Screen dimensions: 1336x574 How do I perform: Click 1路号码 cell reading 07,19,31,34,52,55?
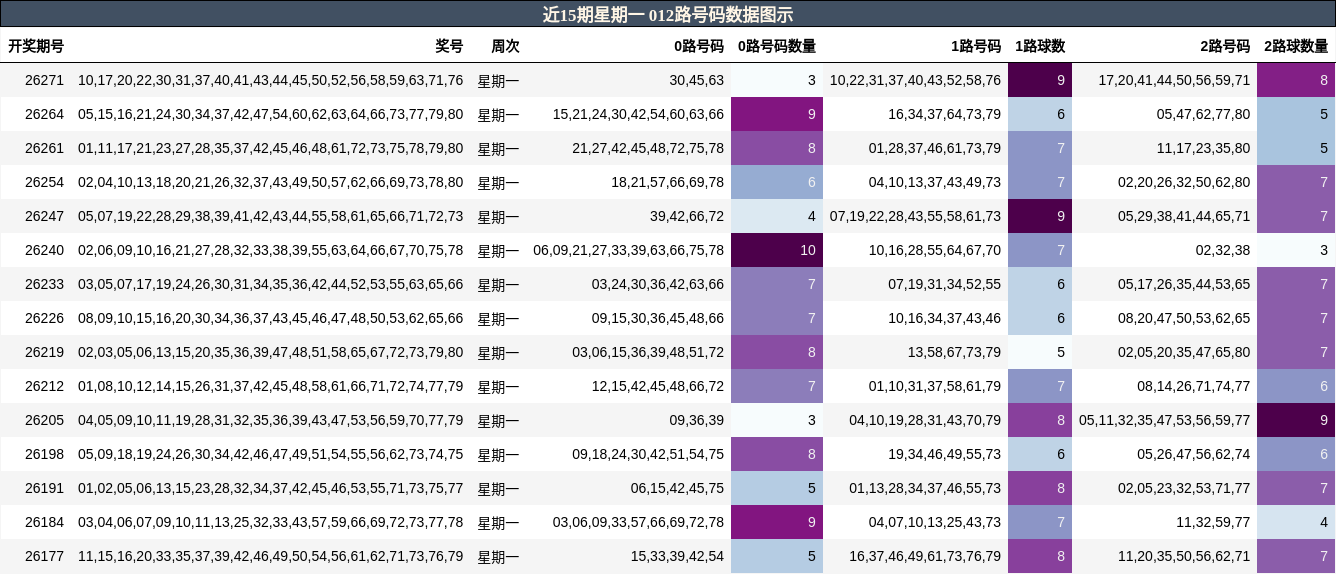[x=945, y=284]
